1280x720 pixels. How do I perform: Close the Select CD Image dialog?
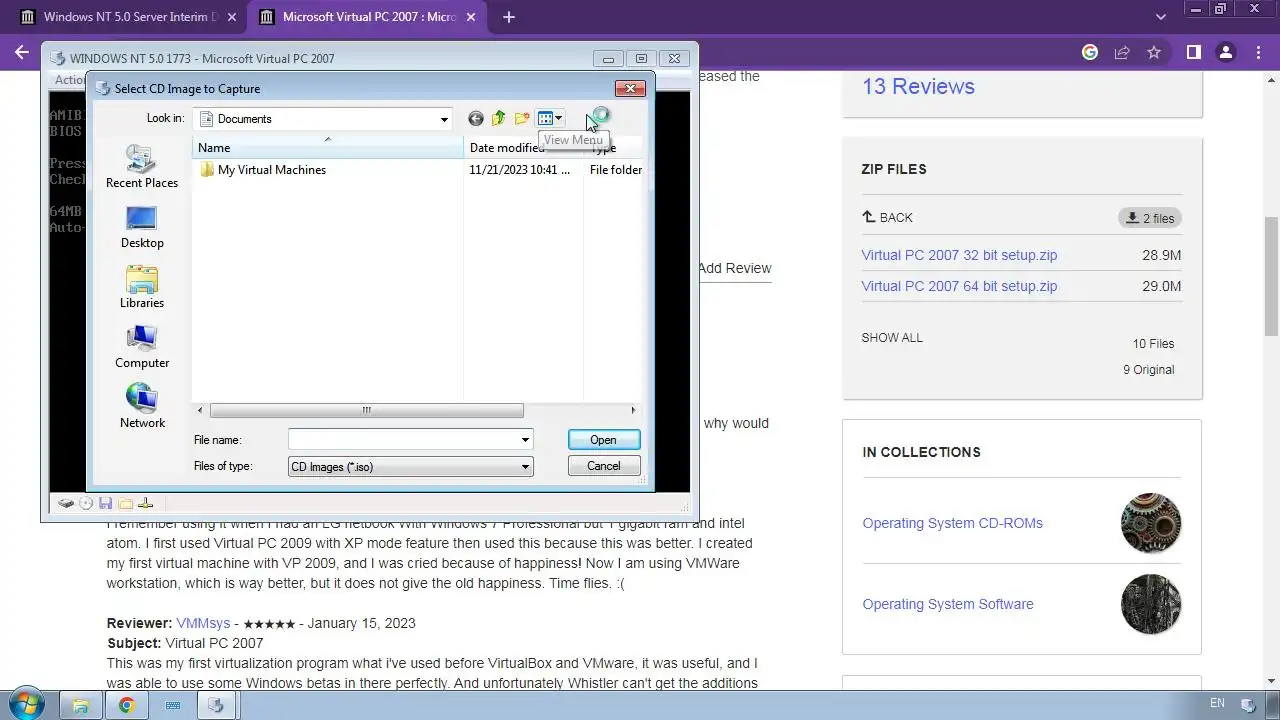(630, 88)
